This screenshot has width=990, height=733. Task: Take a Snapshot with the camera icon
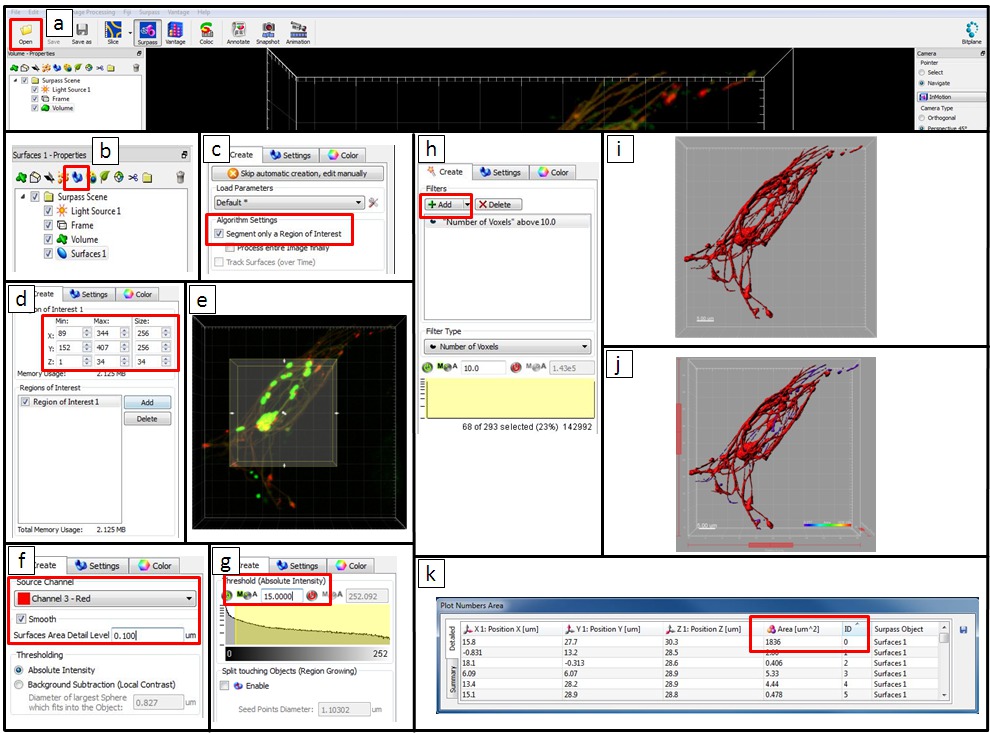(x=268, y=32)
